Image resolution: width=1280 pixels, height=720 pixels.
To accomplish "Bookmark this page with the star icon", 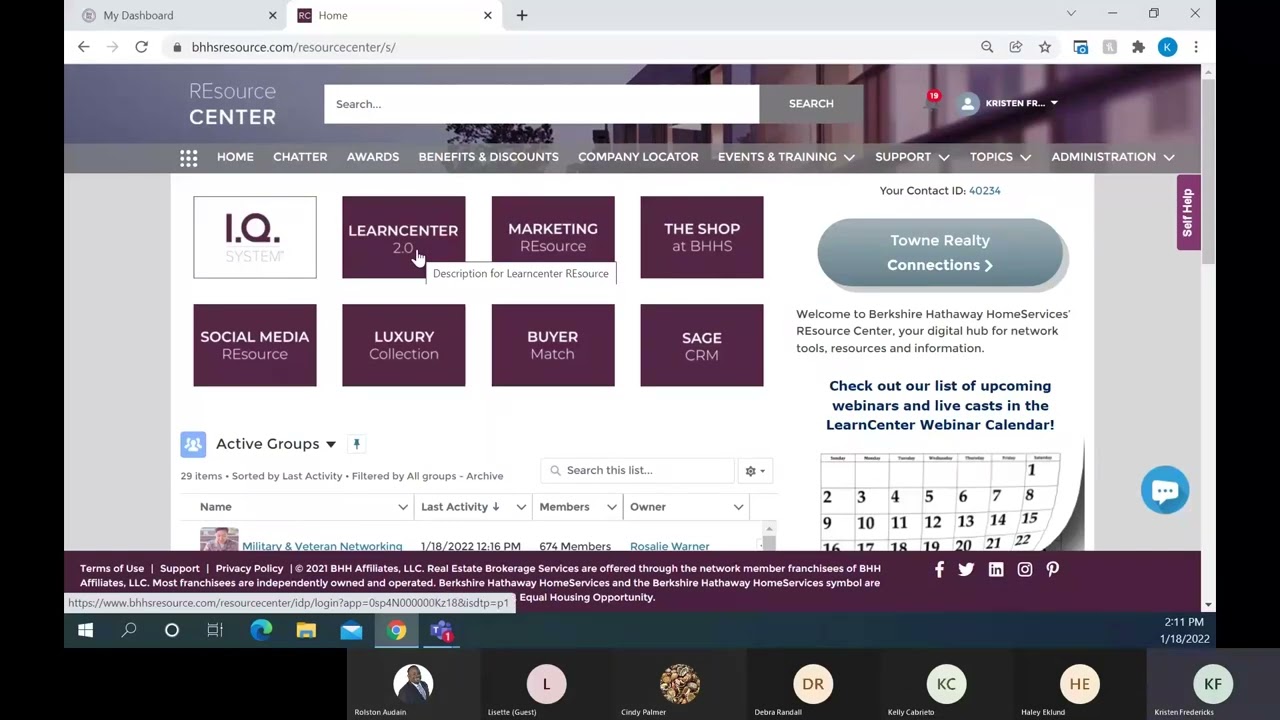I will (1045, 47).
